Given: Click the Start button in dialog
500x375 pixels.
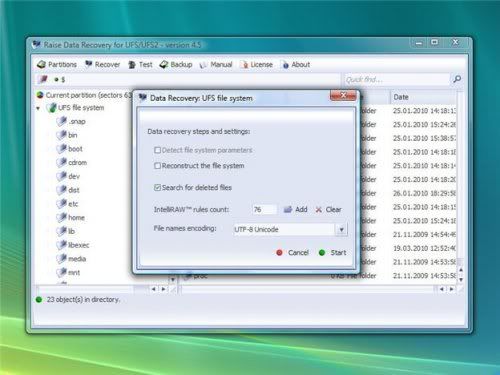Looking at the screenshot, I should 332,253.
